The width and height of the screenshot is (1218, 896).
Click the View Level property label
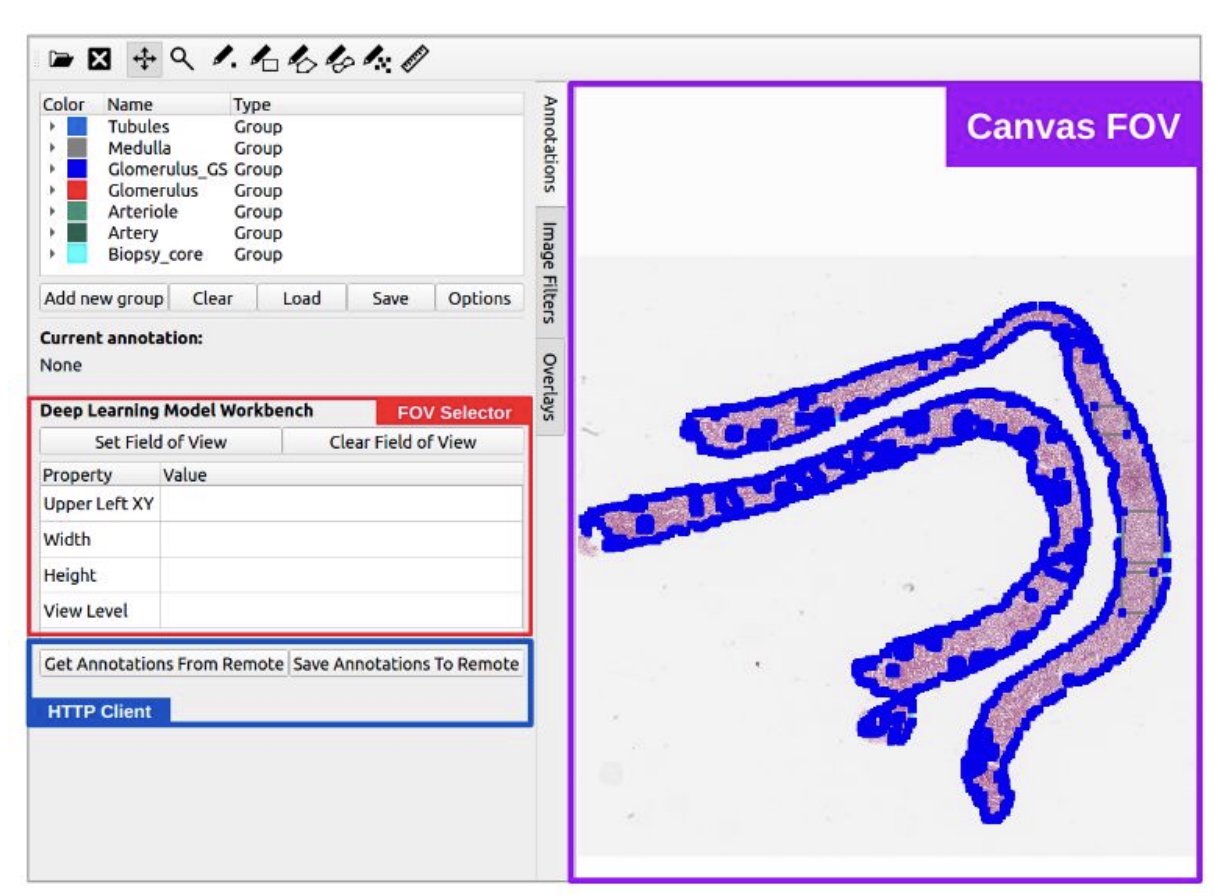click(86, 611)
